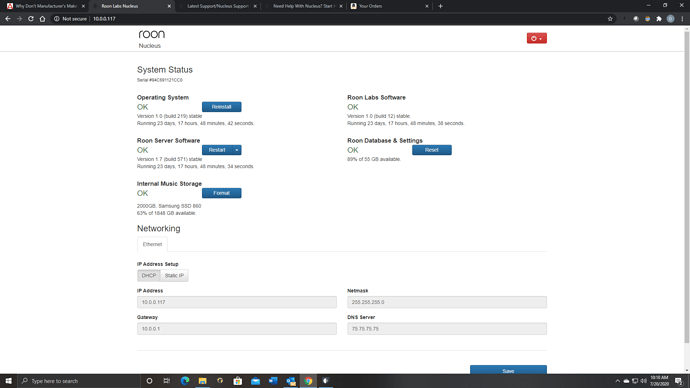Open OneDrive cloud tray icon
690x388 pixels.
tap(626, 381)
